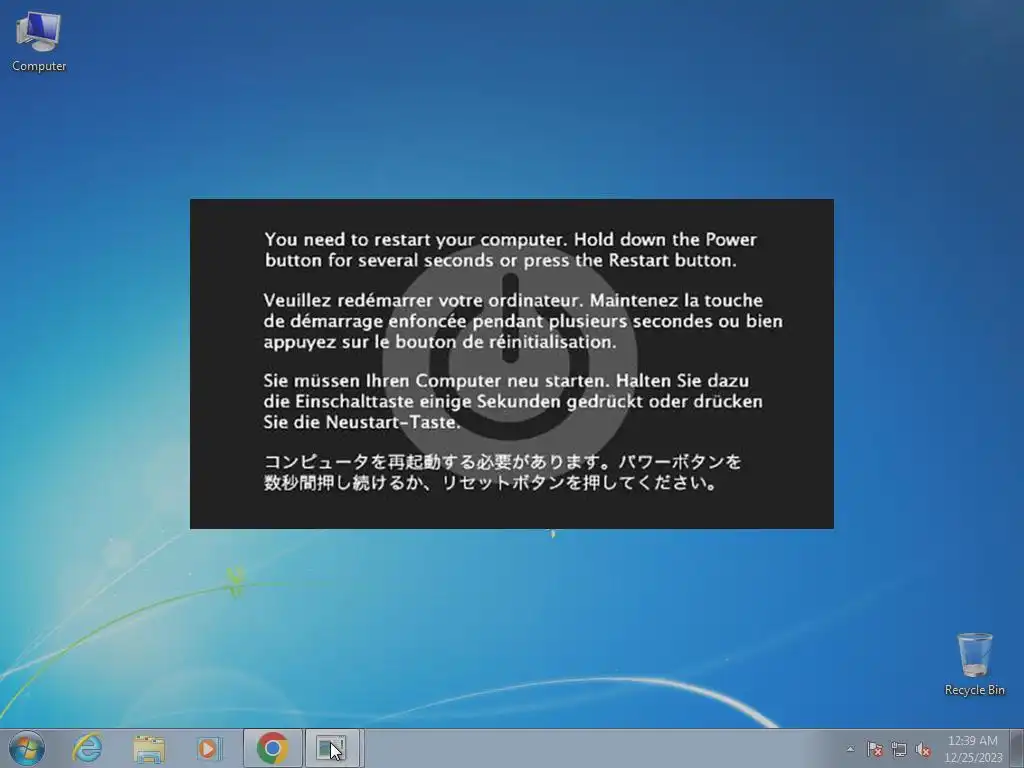Switch to Google Chrome on the taskbar

click(x=272, y=748)
